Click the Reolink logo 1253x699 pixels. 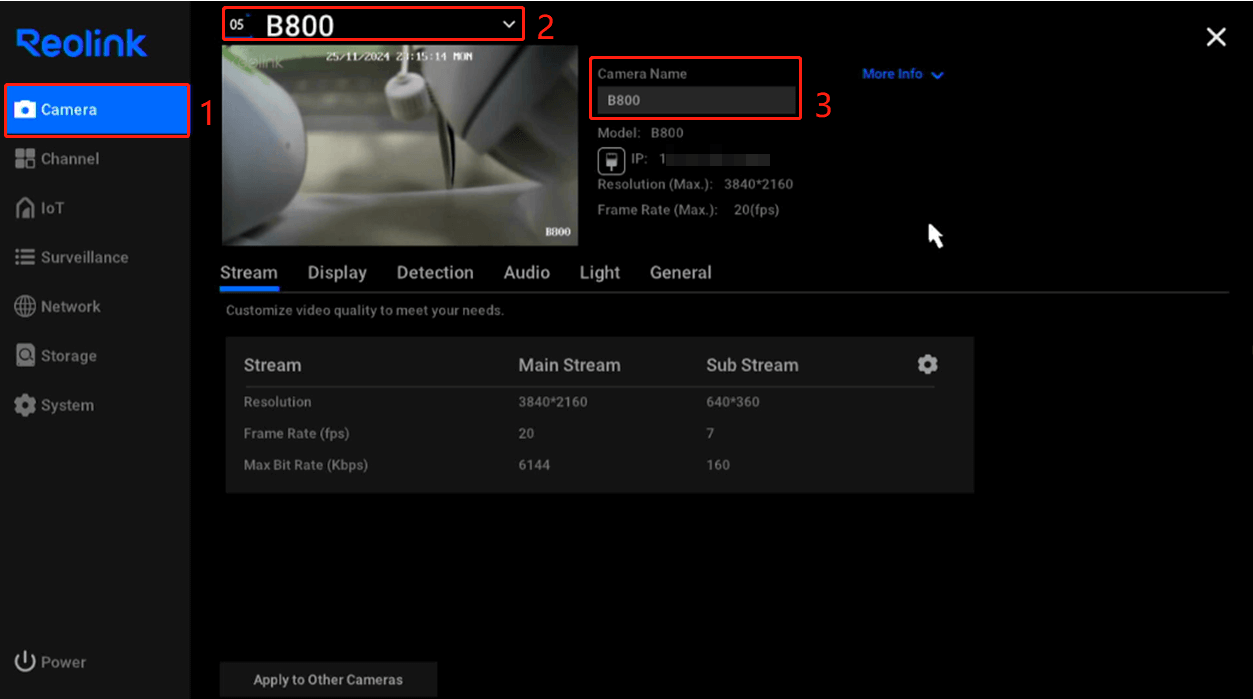coord(82,43)
